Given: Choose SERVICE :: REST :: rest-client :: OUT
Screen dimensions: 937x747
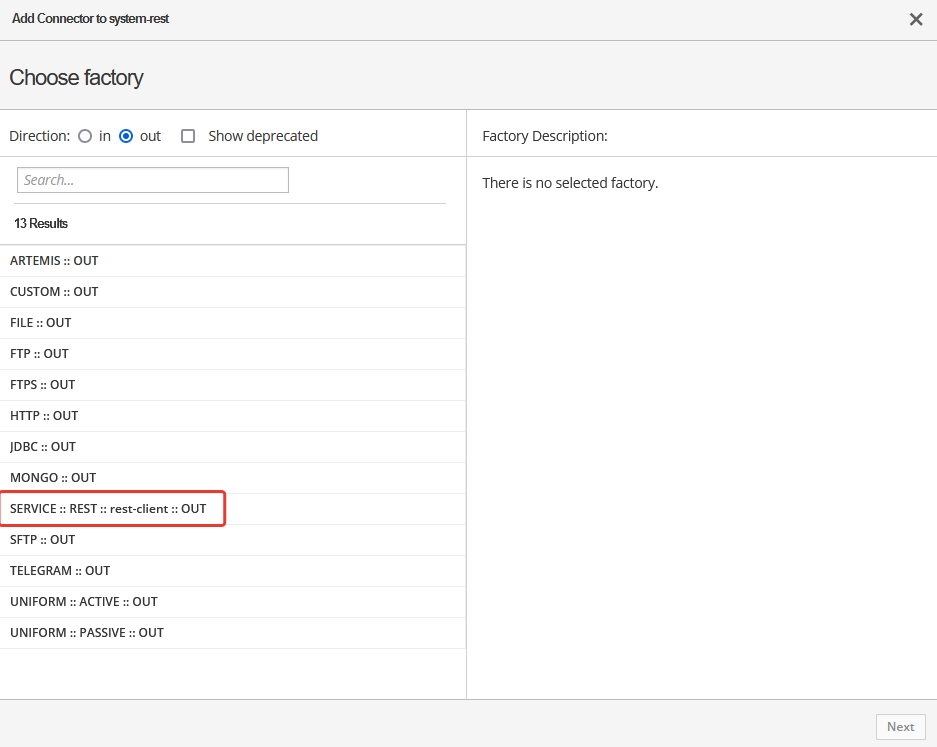Looking at the screenshot, I should [x=108, y=509].
